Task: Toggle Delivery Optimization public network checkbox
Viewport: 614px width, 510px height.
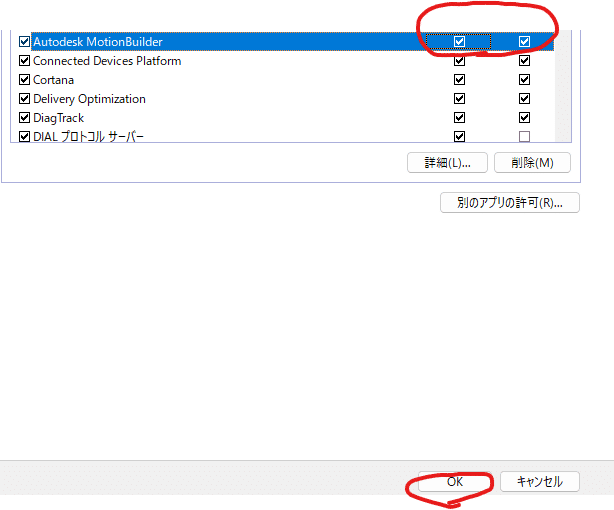Action: click(524, 98)
